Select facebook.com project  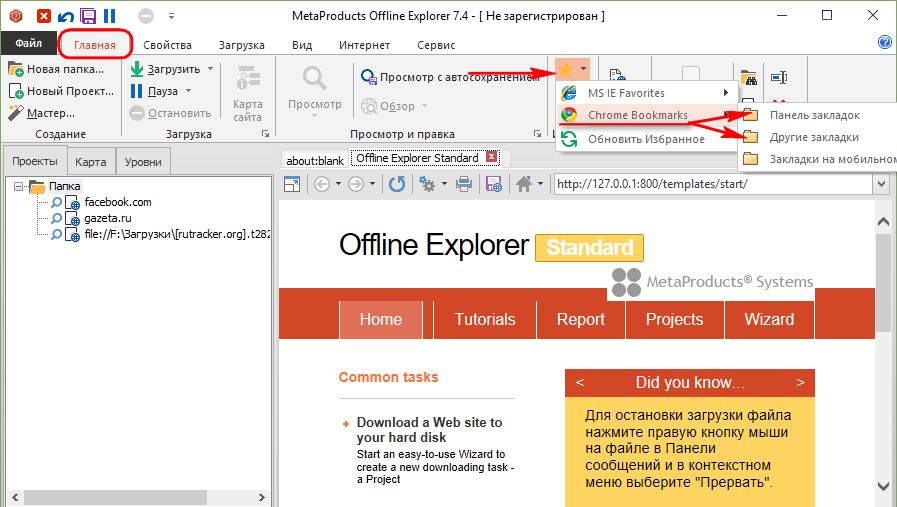[x=118, y=202]
